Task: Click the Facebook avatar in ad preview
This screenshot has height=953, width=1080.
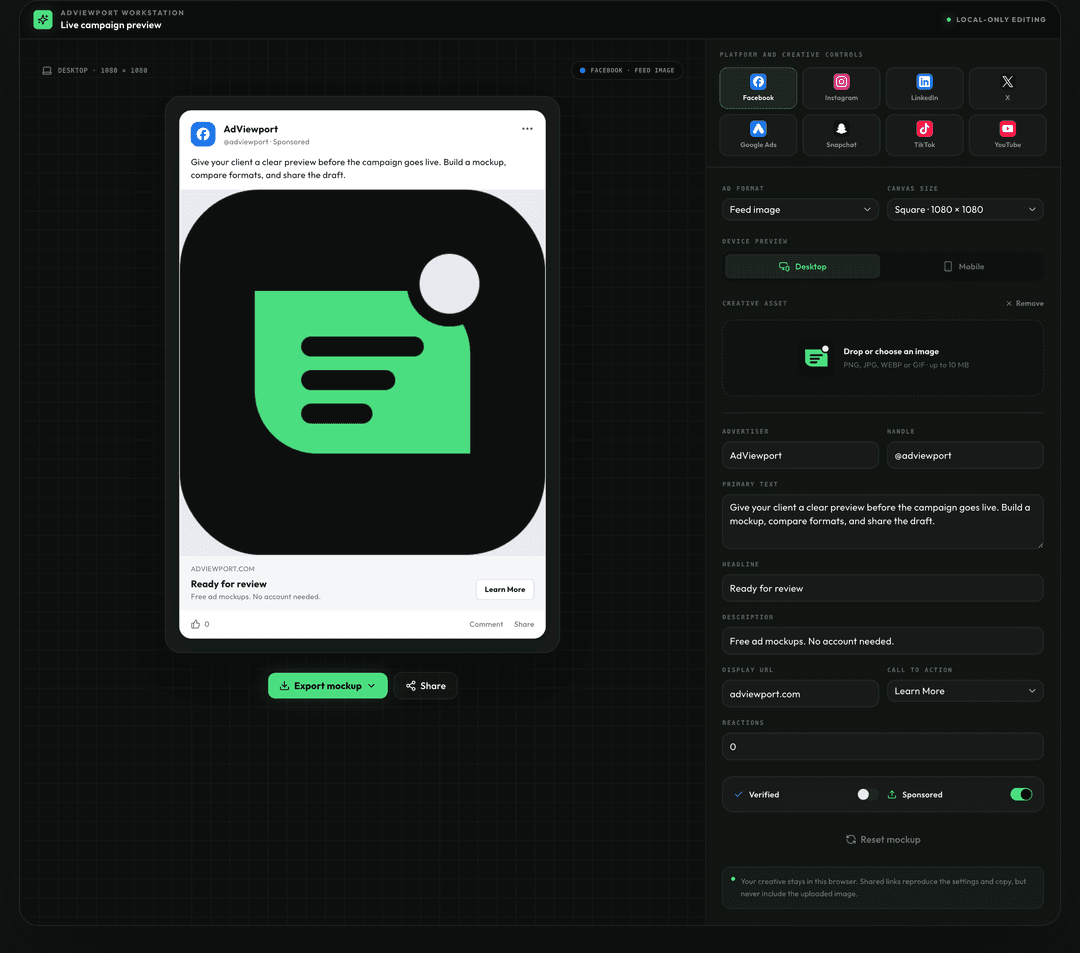Action: click(x=202, y=134)
